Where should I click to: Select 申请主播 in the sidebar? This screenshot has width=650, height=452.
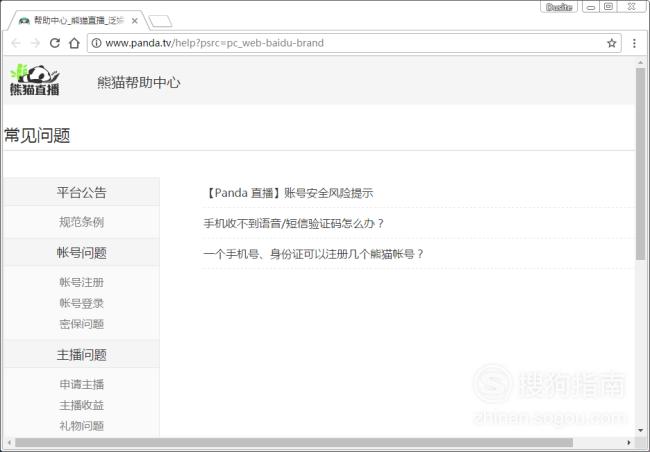point(81,384)
